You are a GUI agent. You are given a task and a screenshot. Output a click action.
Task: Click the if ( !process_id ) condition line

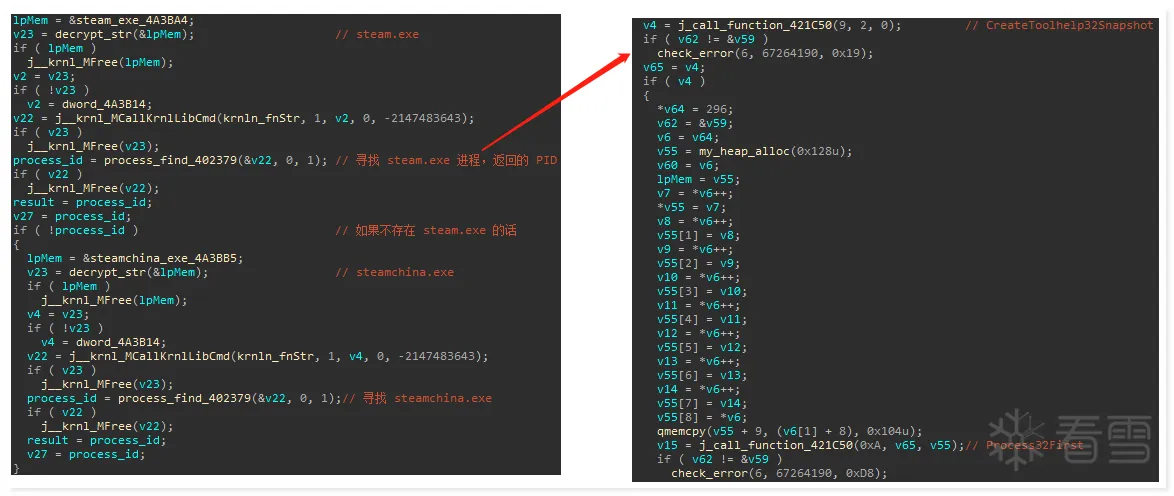coord(76,230)
